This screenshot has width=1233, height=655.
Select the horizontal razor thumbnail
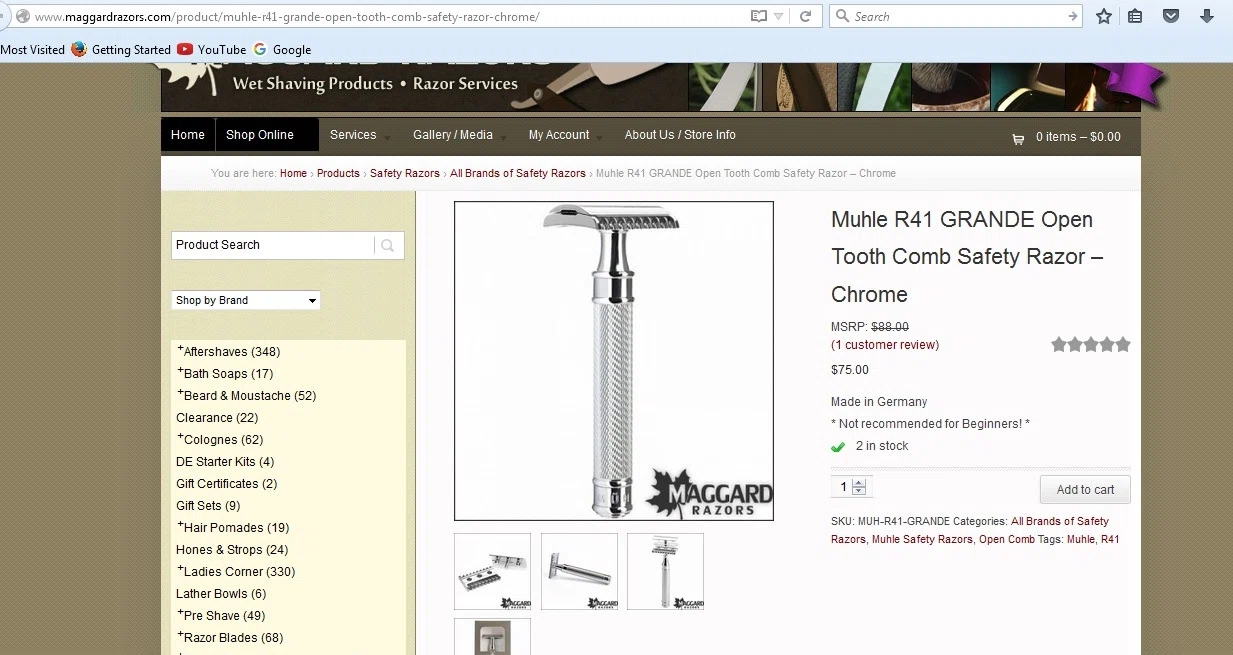[x=579, y=571]
